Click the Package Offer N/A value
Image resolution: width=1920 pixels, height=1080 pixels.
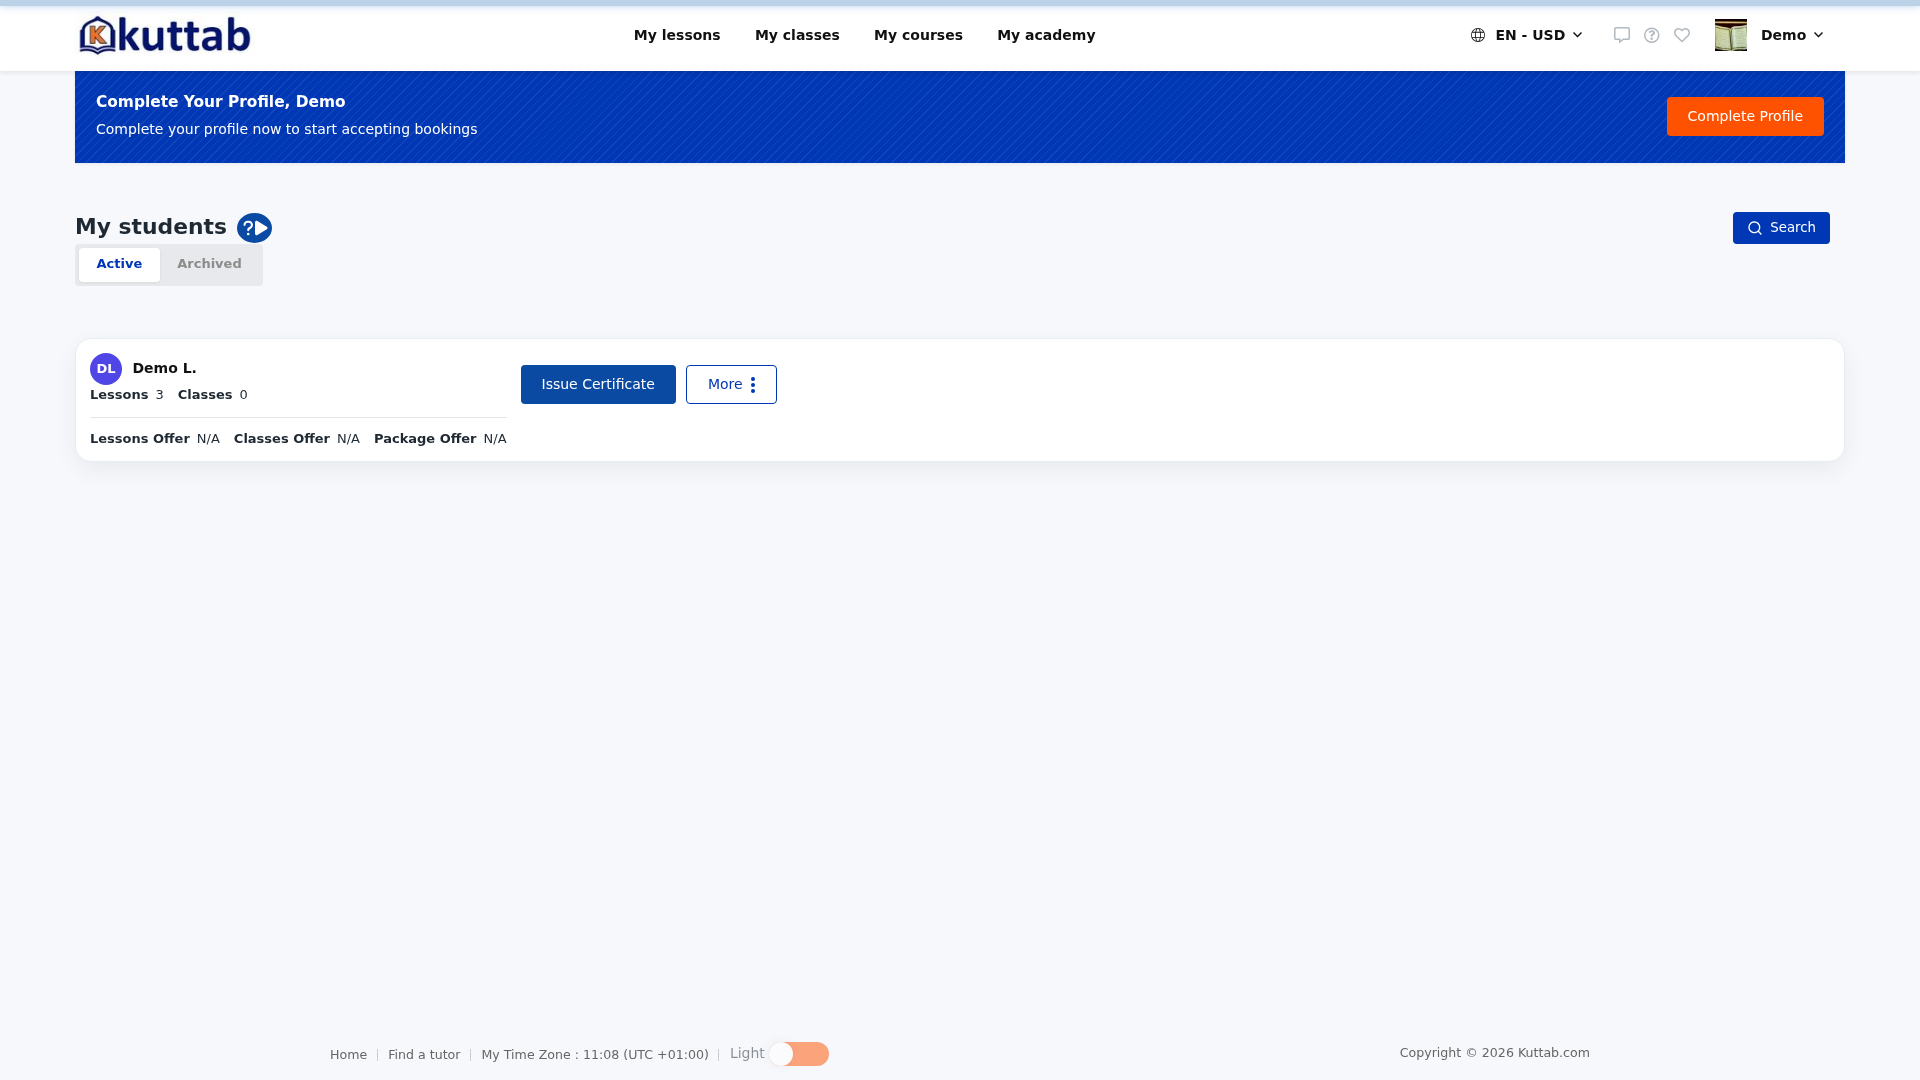pos(495,439)
